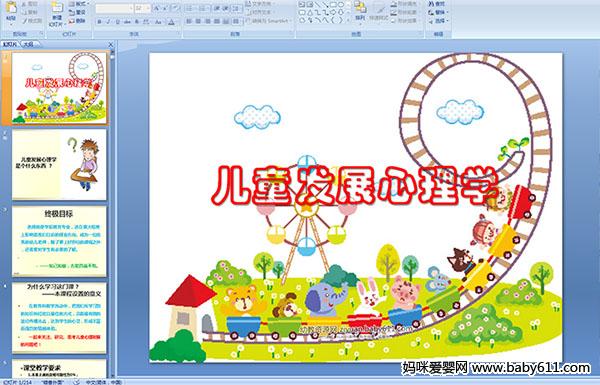This screenshot has width=600, height=385.
Task: Select the oval shape in shapes gallery
Action: 340,4
